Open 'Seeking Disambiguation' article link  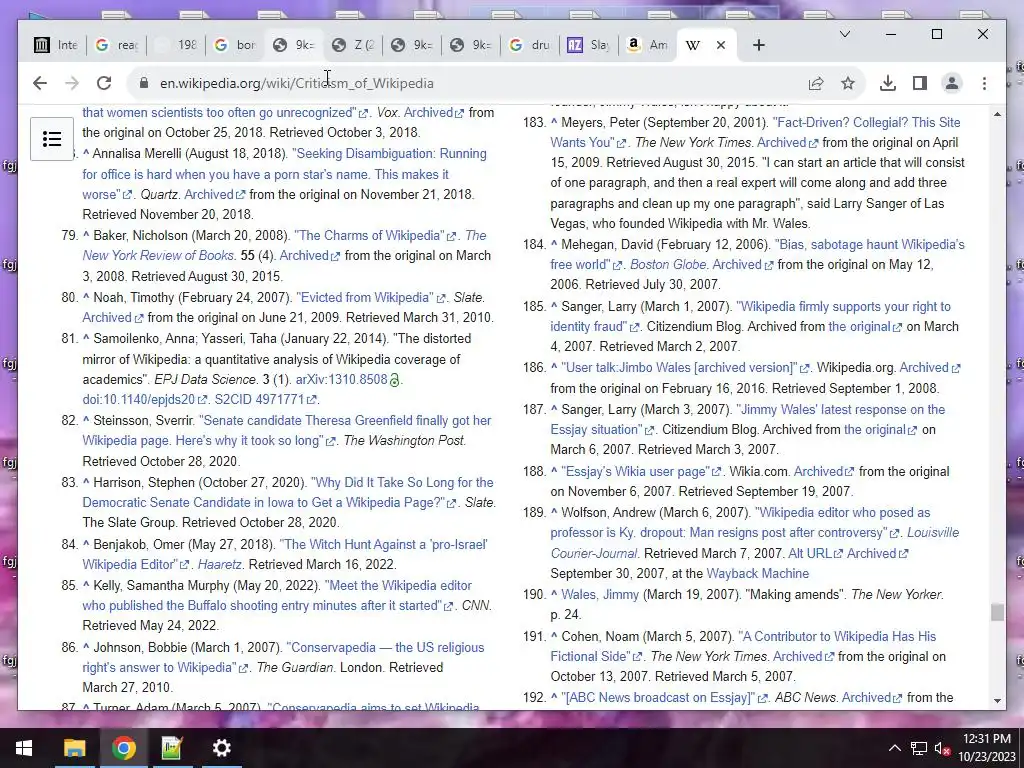284,174
